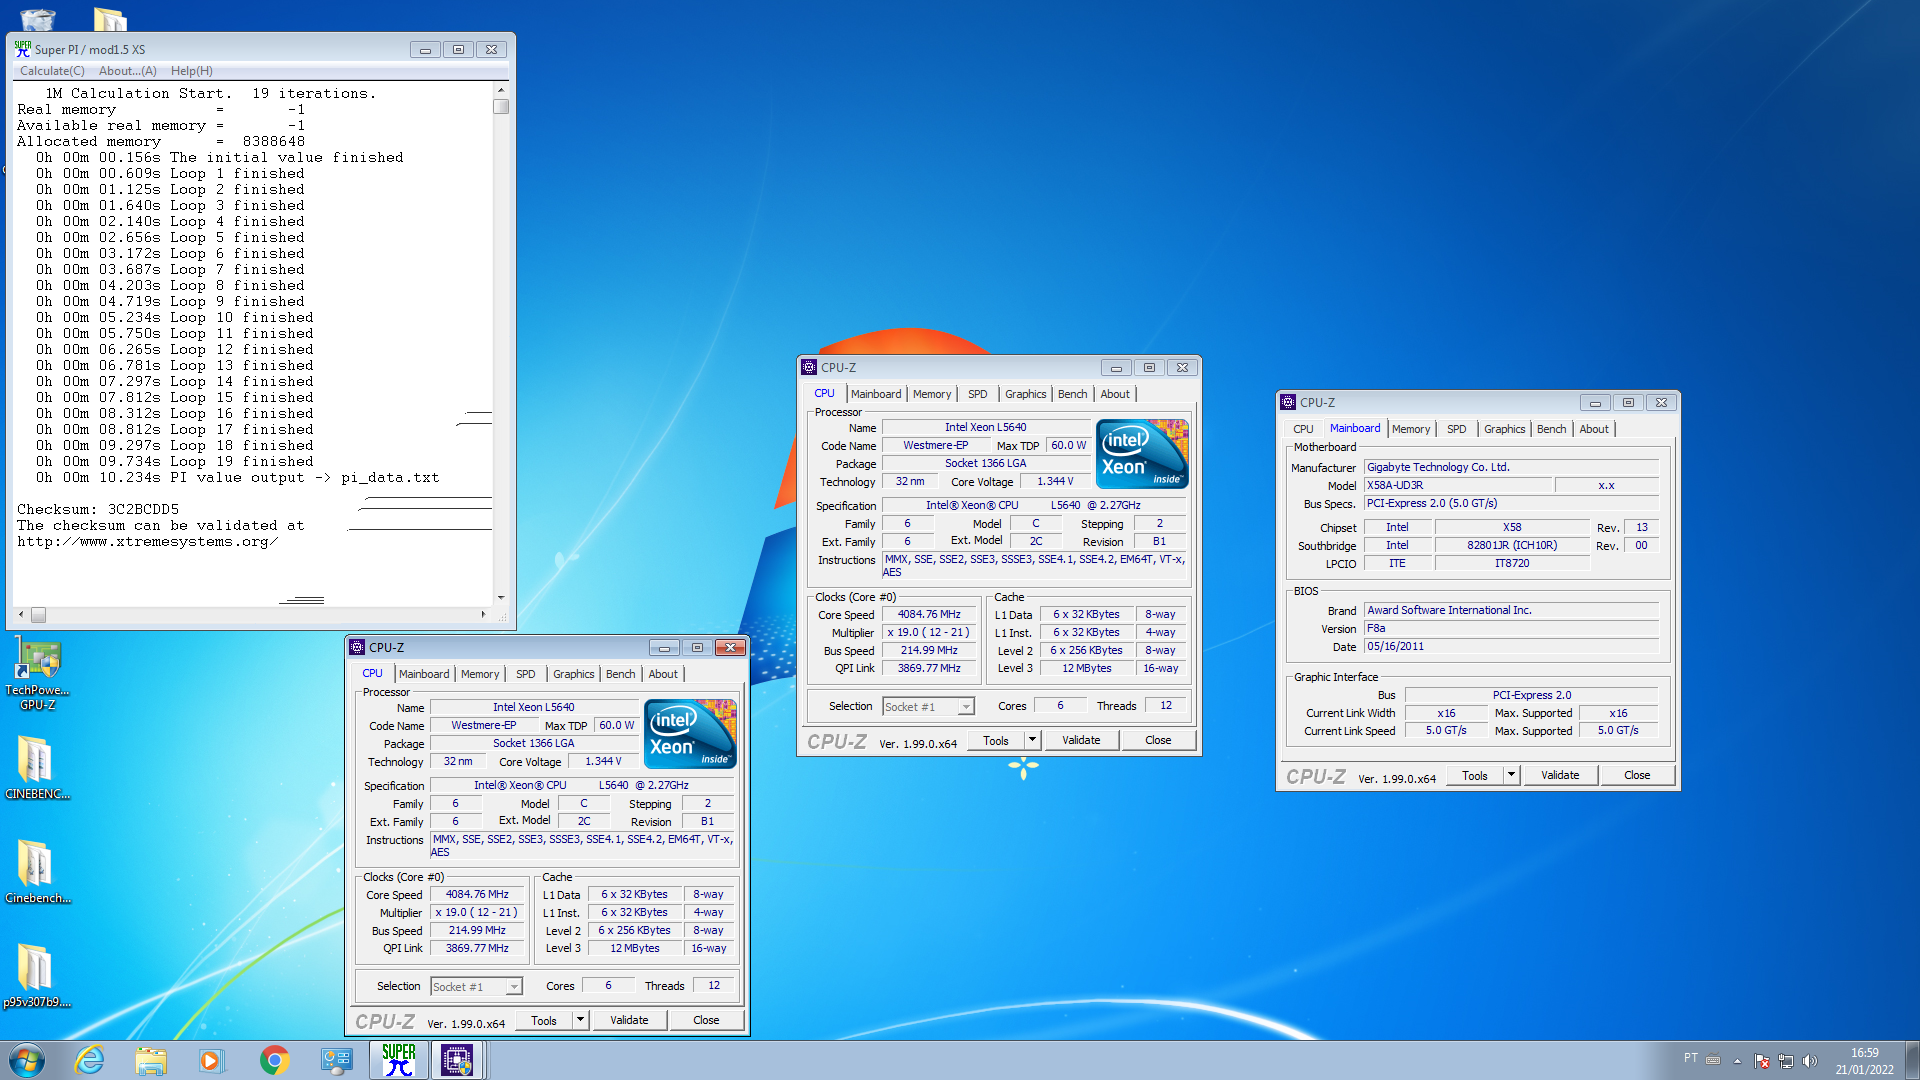This screenshot has height=1080, width=1920.
Task: Click Validate in Mainboard CPU-Z window
Action: pos(1560,775)
